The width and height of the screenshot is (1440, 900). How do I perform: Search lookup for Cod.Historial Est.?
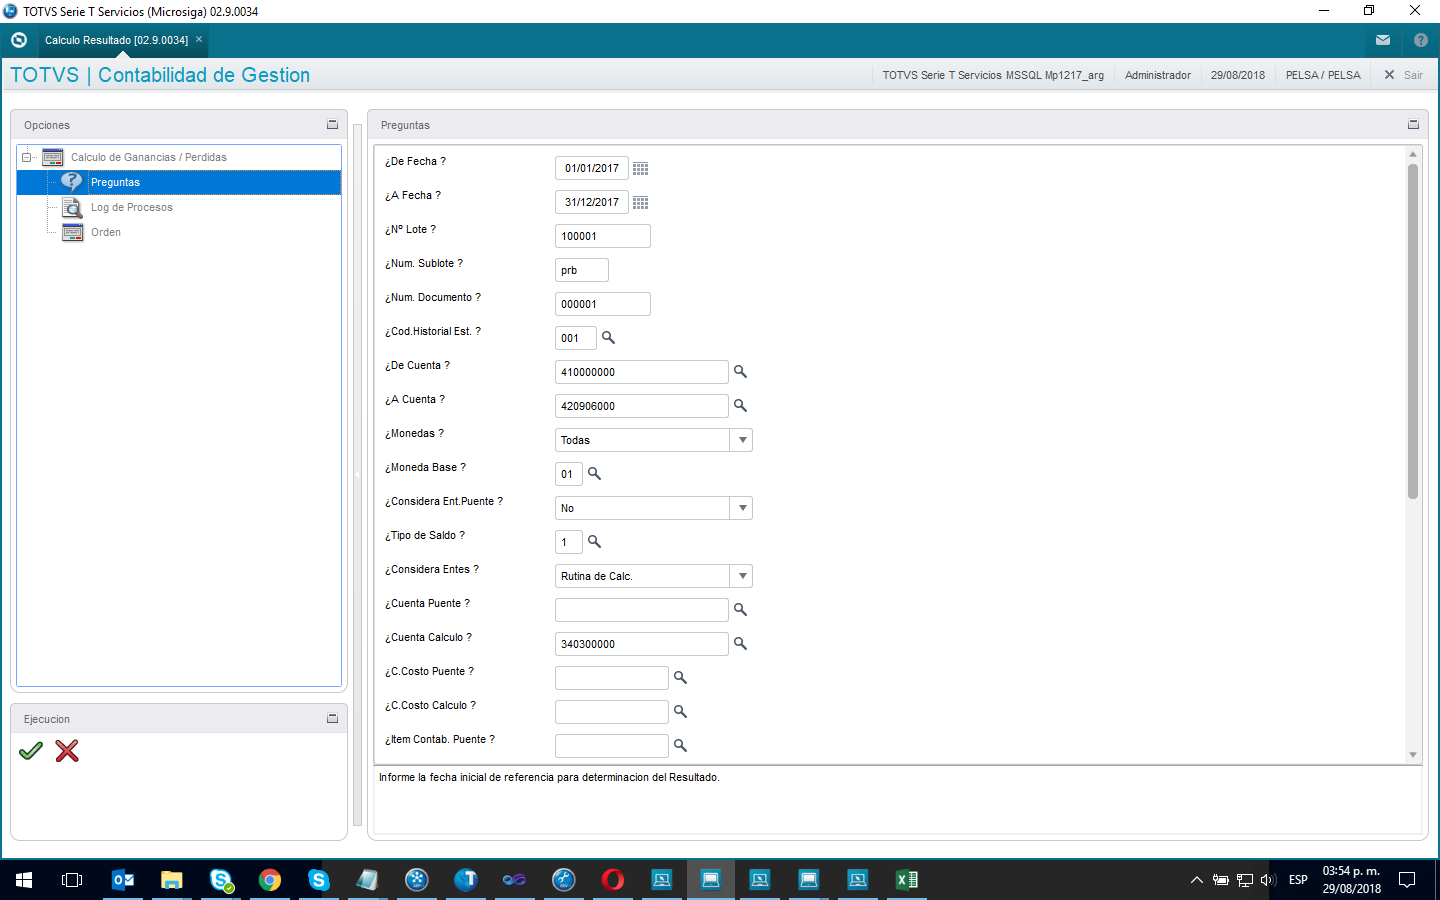(608, 338)
